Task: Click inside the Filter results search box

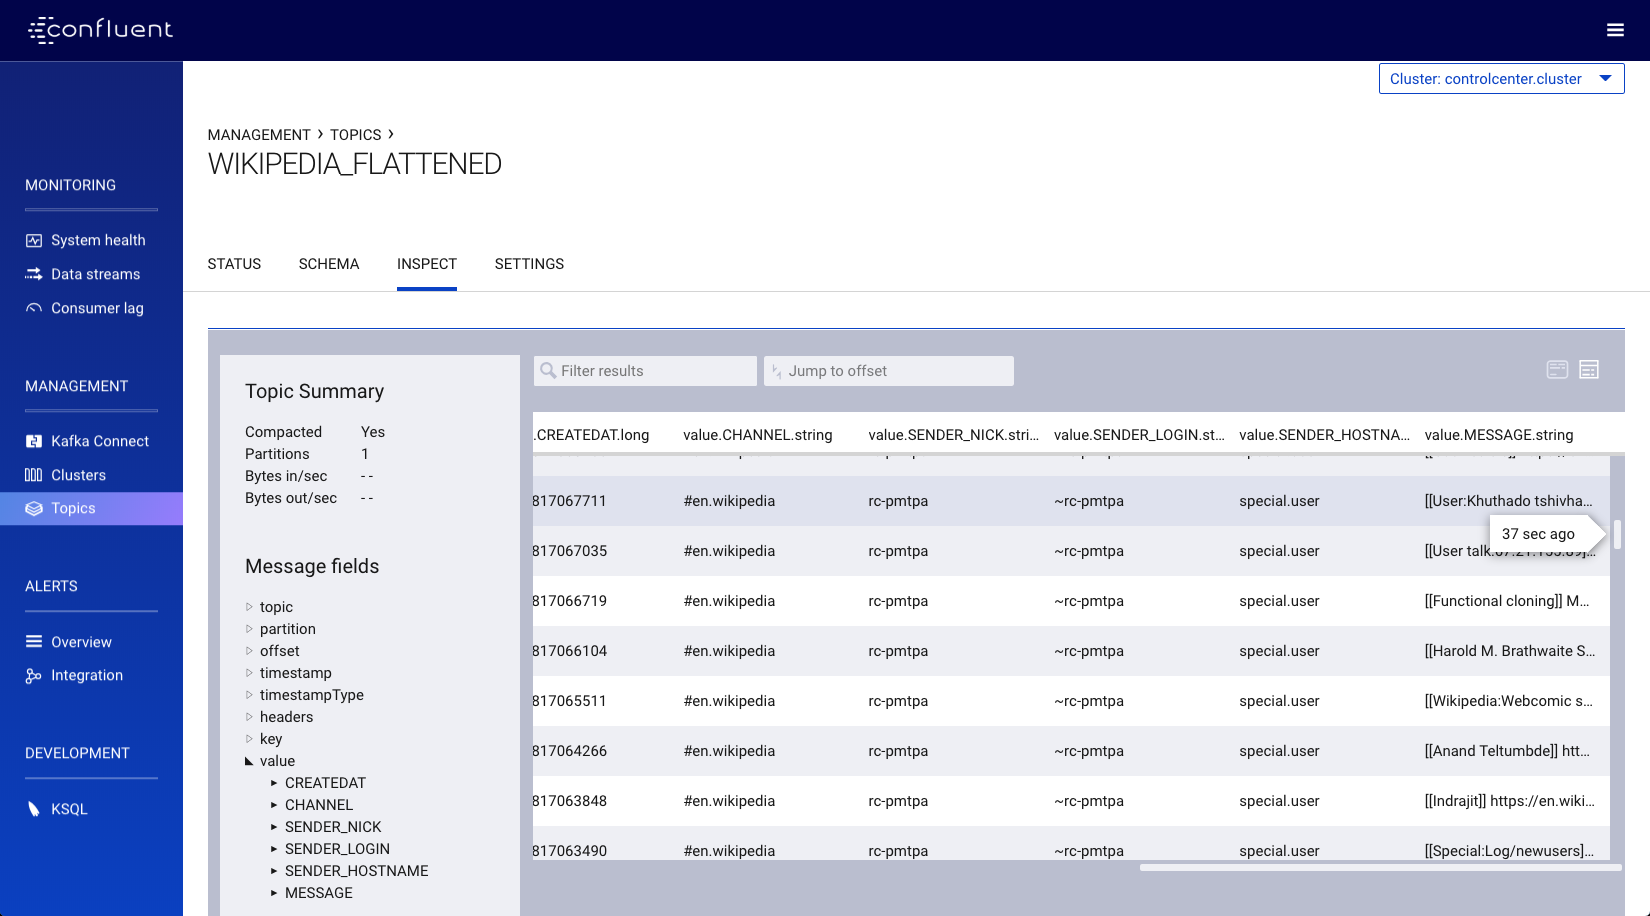Action: [645, 370]
